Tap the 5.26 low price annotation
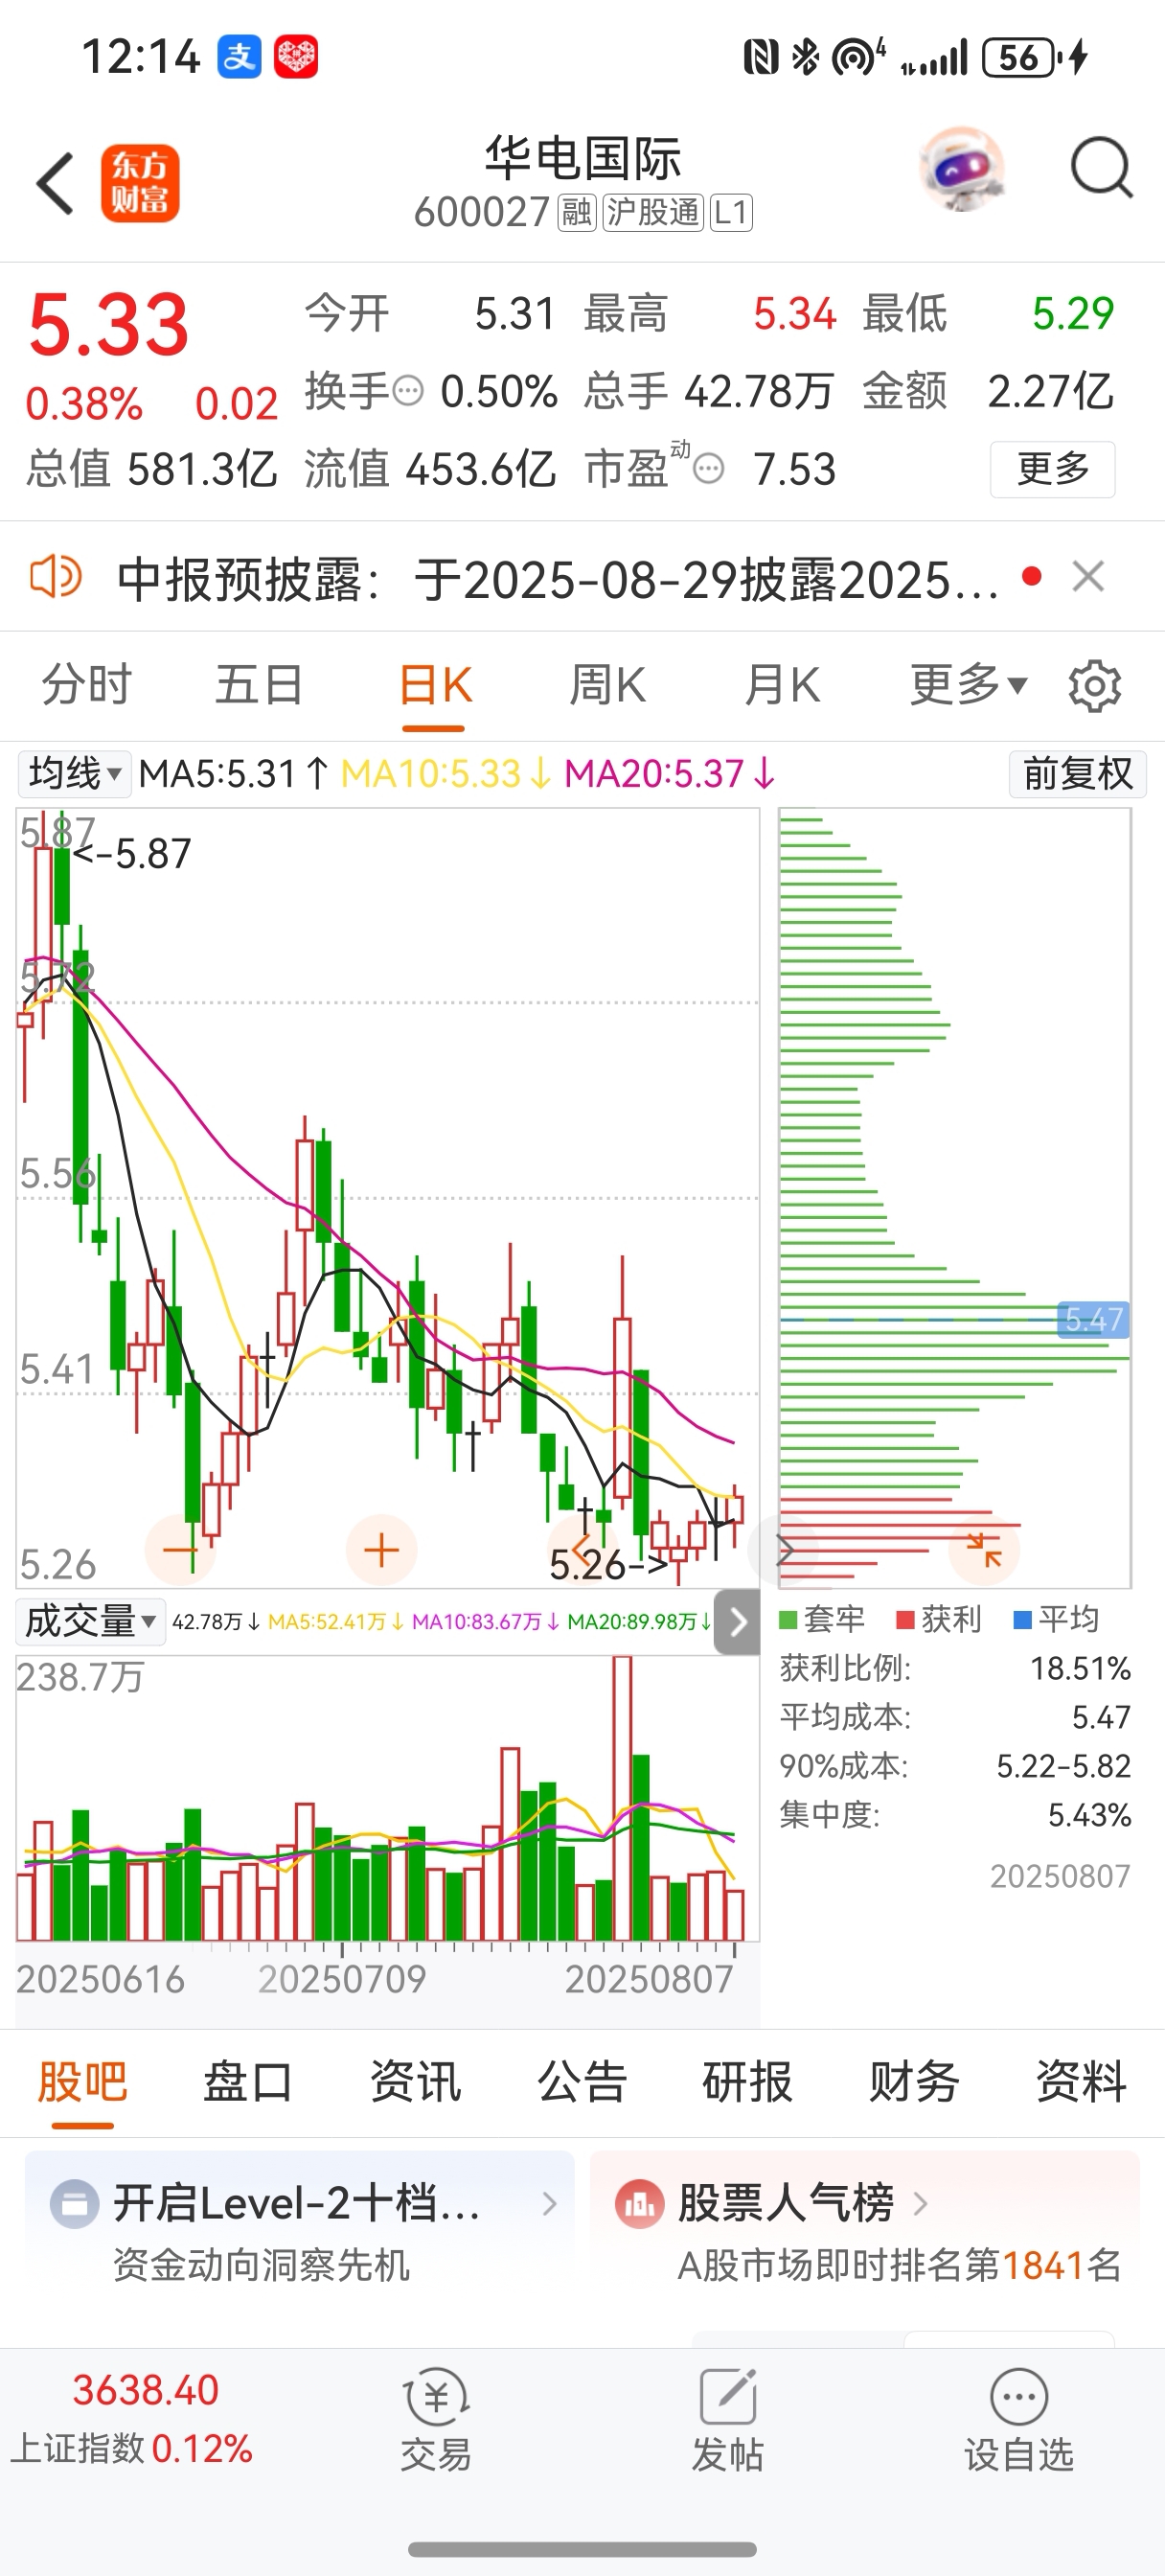This screenshot has height=2576, width=1165. click(608, 1564)
